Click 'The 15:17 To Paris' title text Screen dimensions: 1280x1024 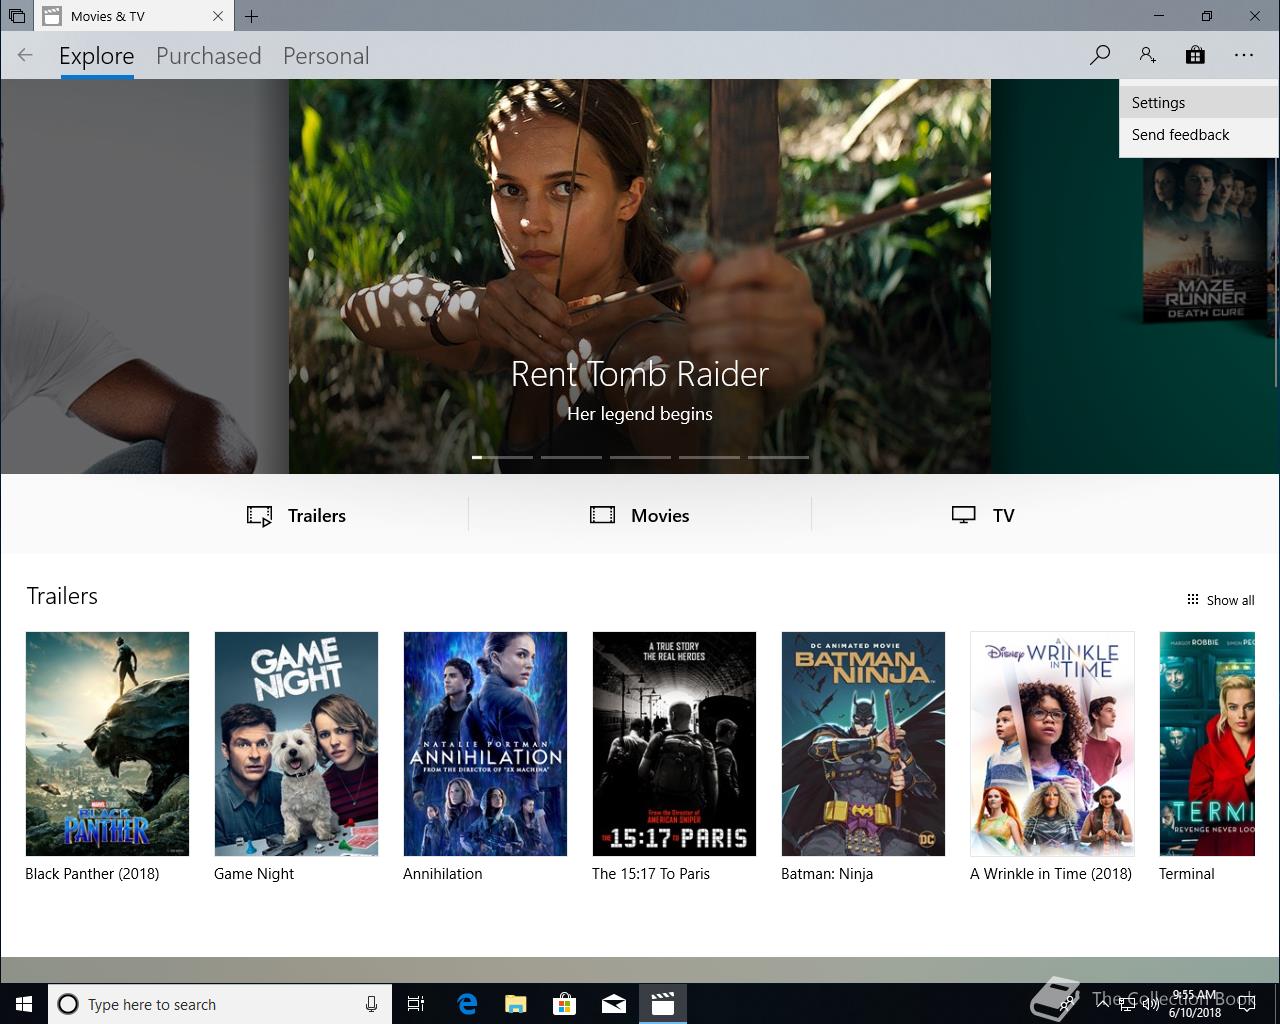click(x=651, y=874)
